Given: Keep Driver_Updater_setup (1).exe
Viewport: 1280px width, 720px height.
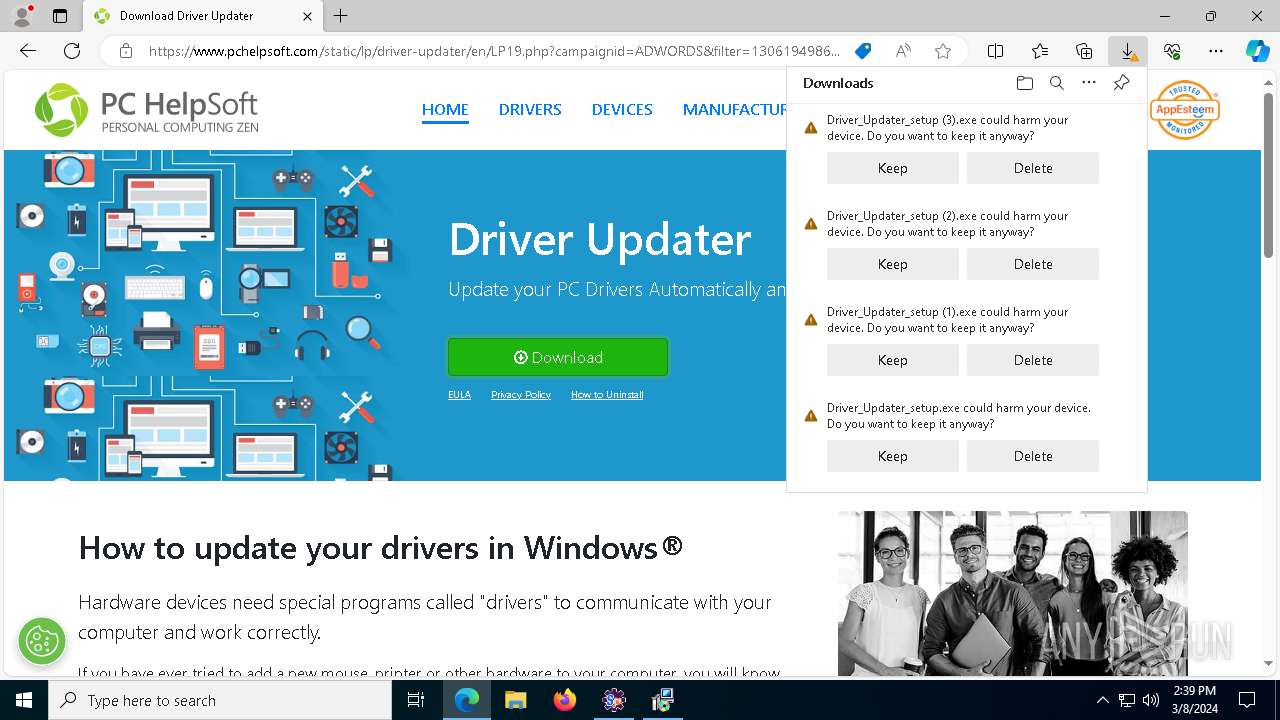Looking at the screenshot, I should [x=893, y=360].
